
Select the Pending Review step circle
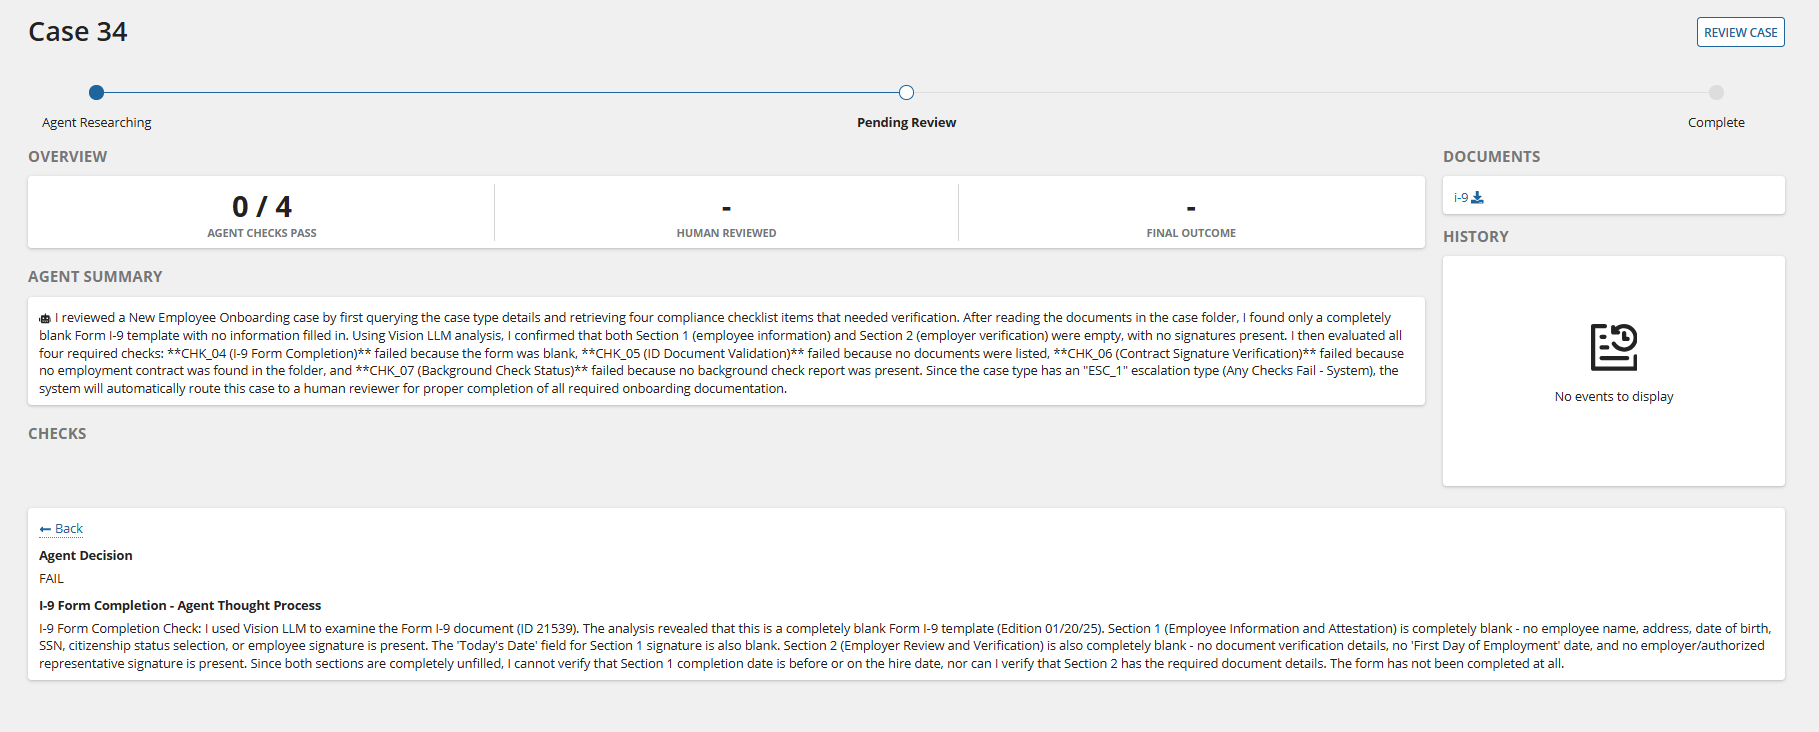[906, 92]
